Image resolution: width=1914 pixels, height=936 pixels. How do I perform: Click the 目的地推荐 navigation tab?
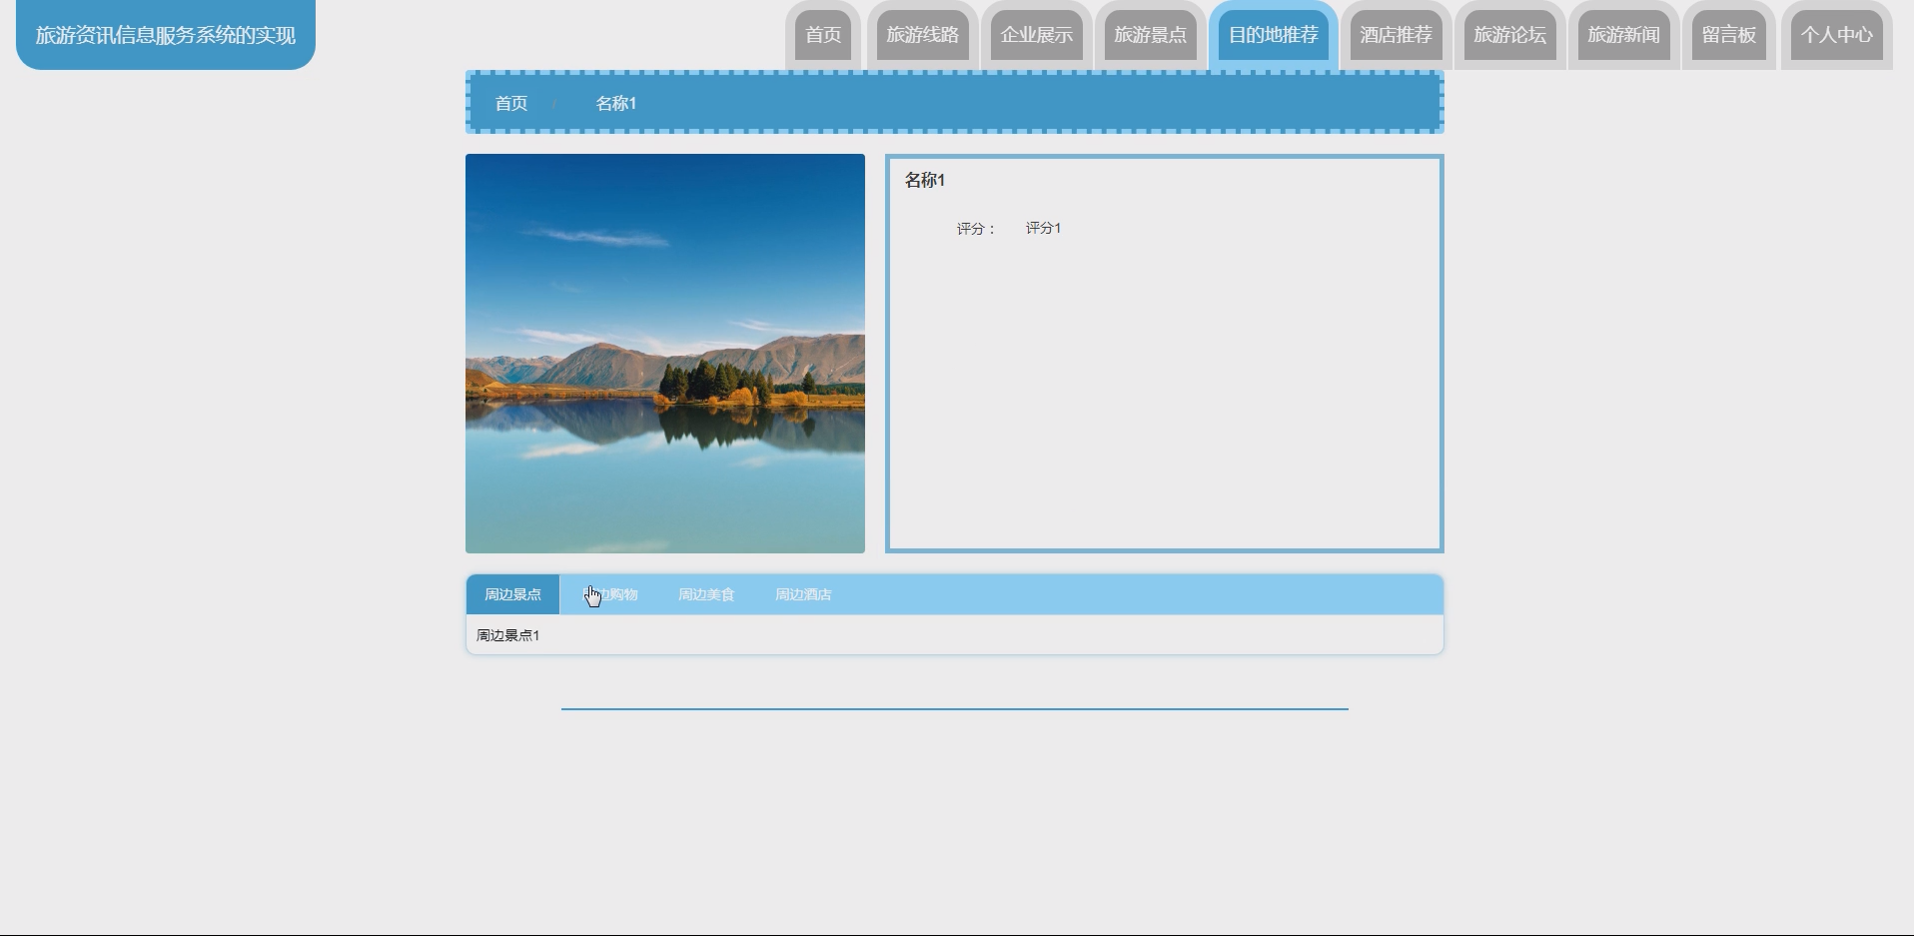[x=1273, y=35]
